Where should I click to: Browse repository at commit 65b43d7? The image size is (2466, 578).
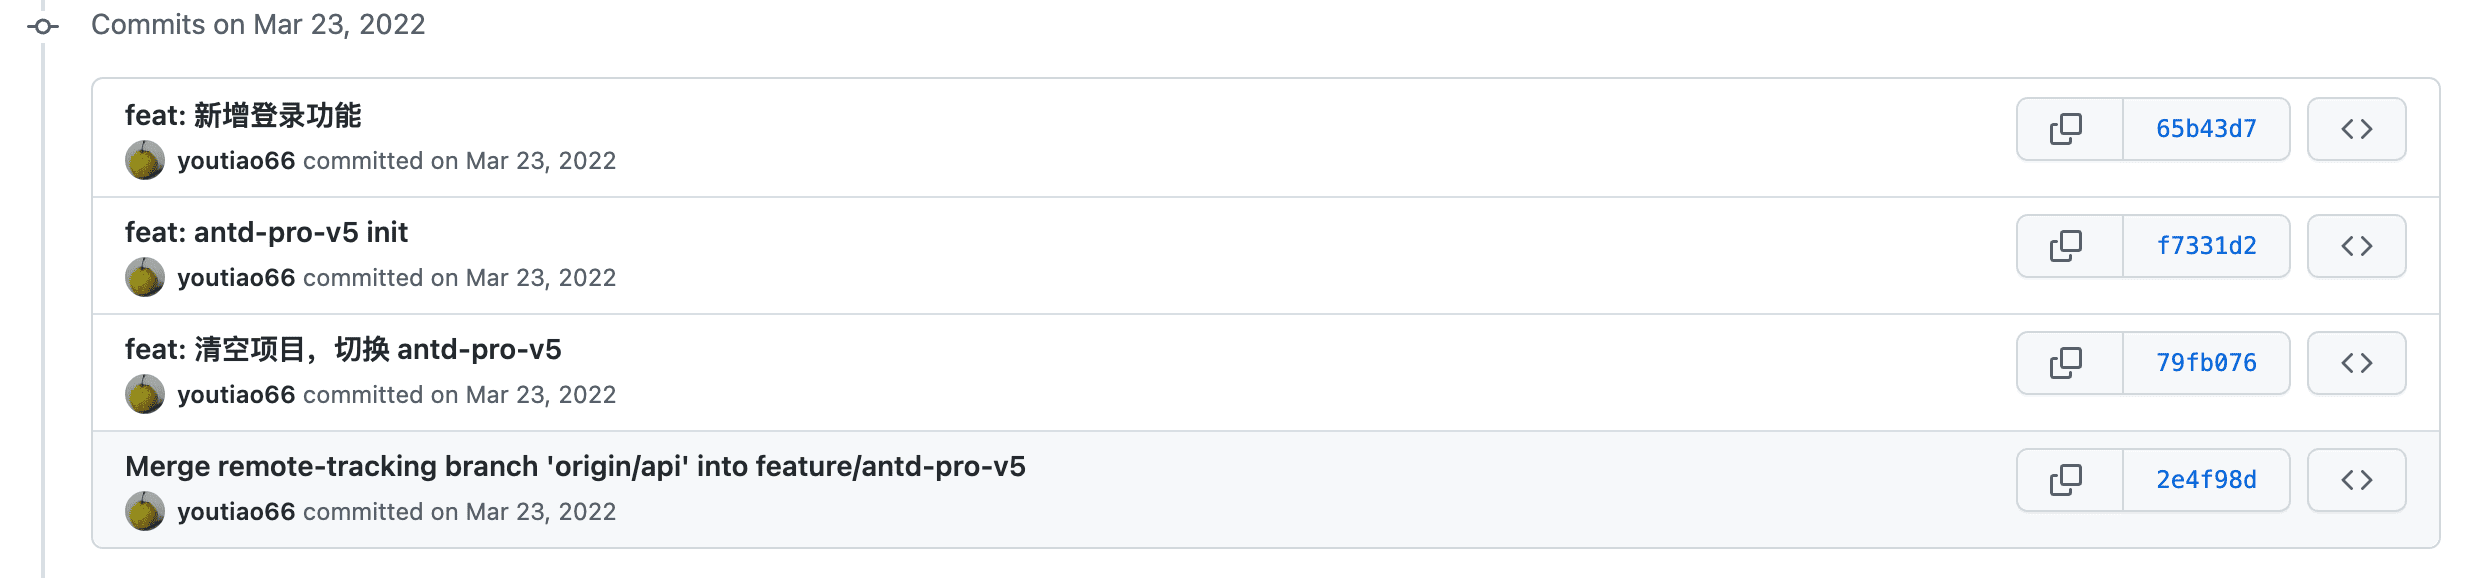2356,129
